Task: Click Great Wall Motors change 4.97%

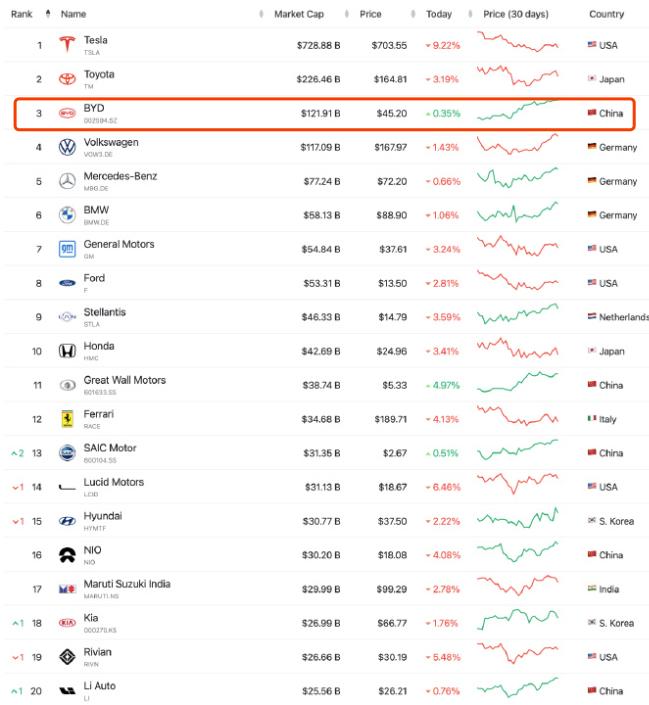Action: click(x=443, y=385)
